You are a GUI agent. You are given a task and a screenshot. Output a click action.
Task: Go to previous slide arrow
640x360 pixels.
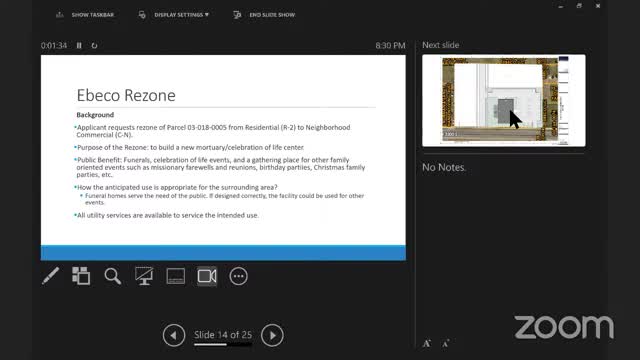tap(174, 335)
